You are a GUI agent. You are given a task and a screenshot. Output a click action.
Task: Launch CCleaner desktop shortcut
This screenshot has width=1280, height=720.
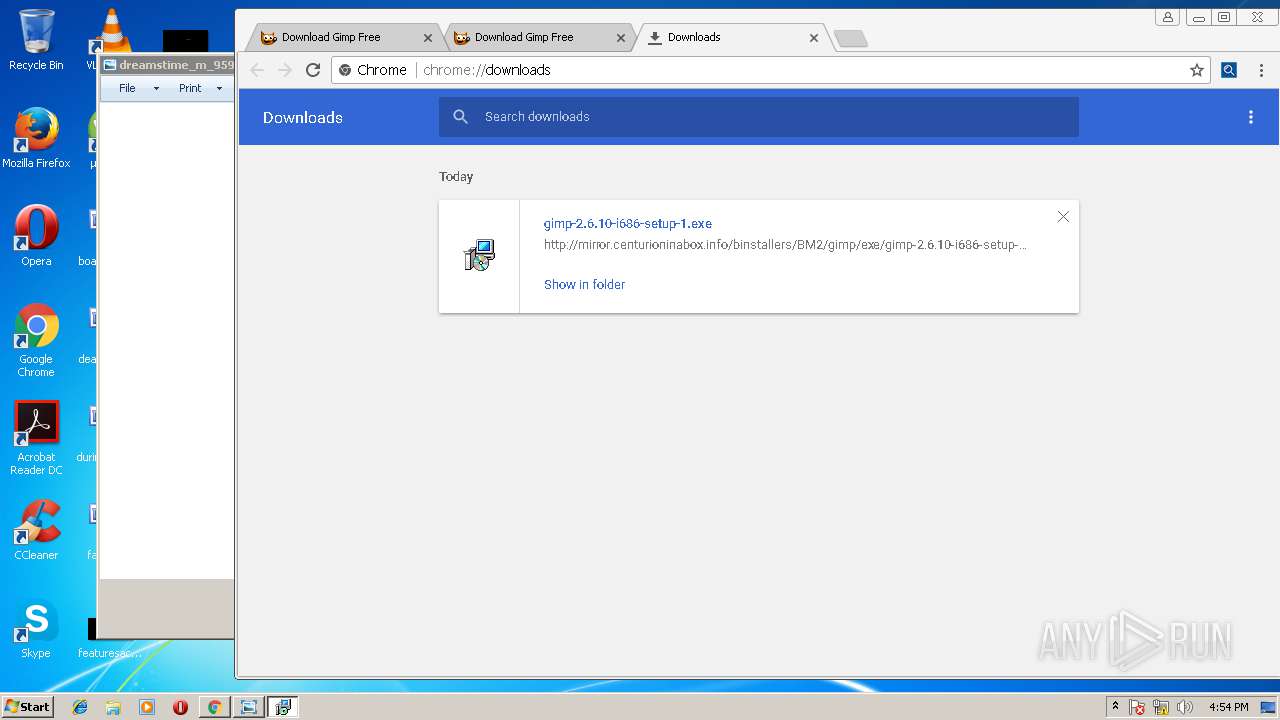[36, 530]
